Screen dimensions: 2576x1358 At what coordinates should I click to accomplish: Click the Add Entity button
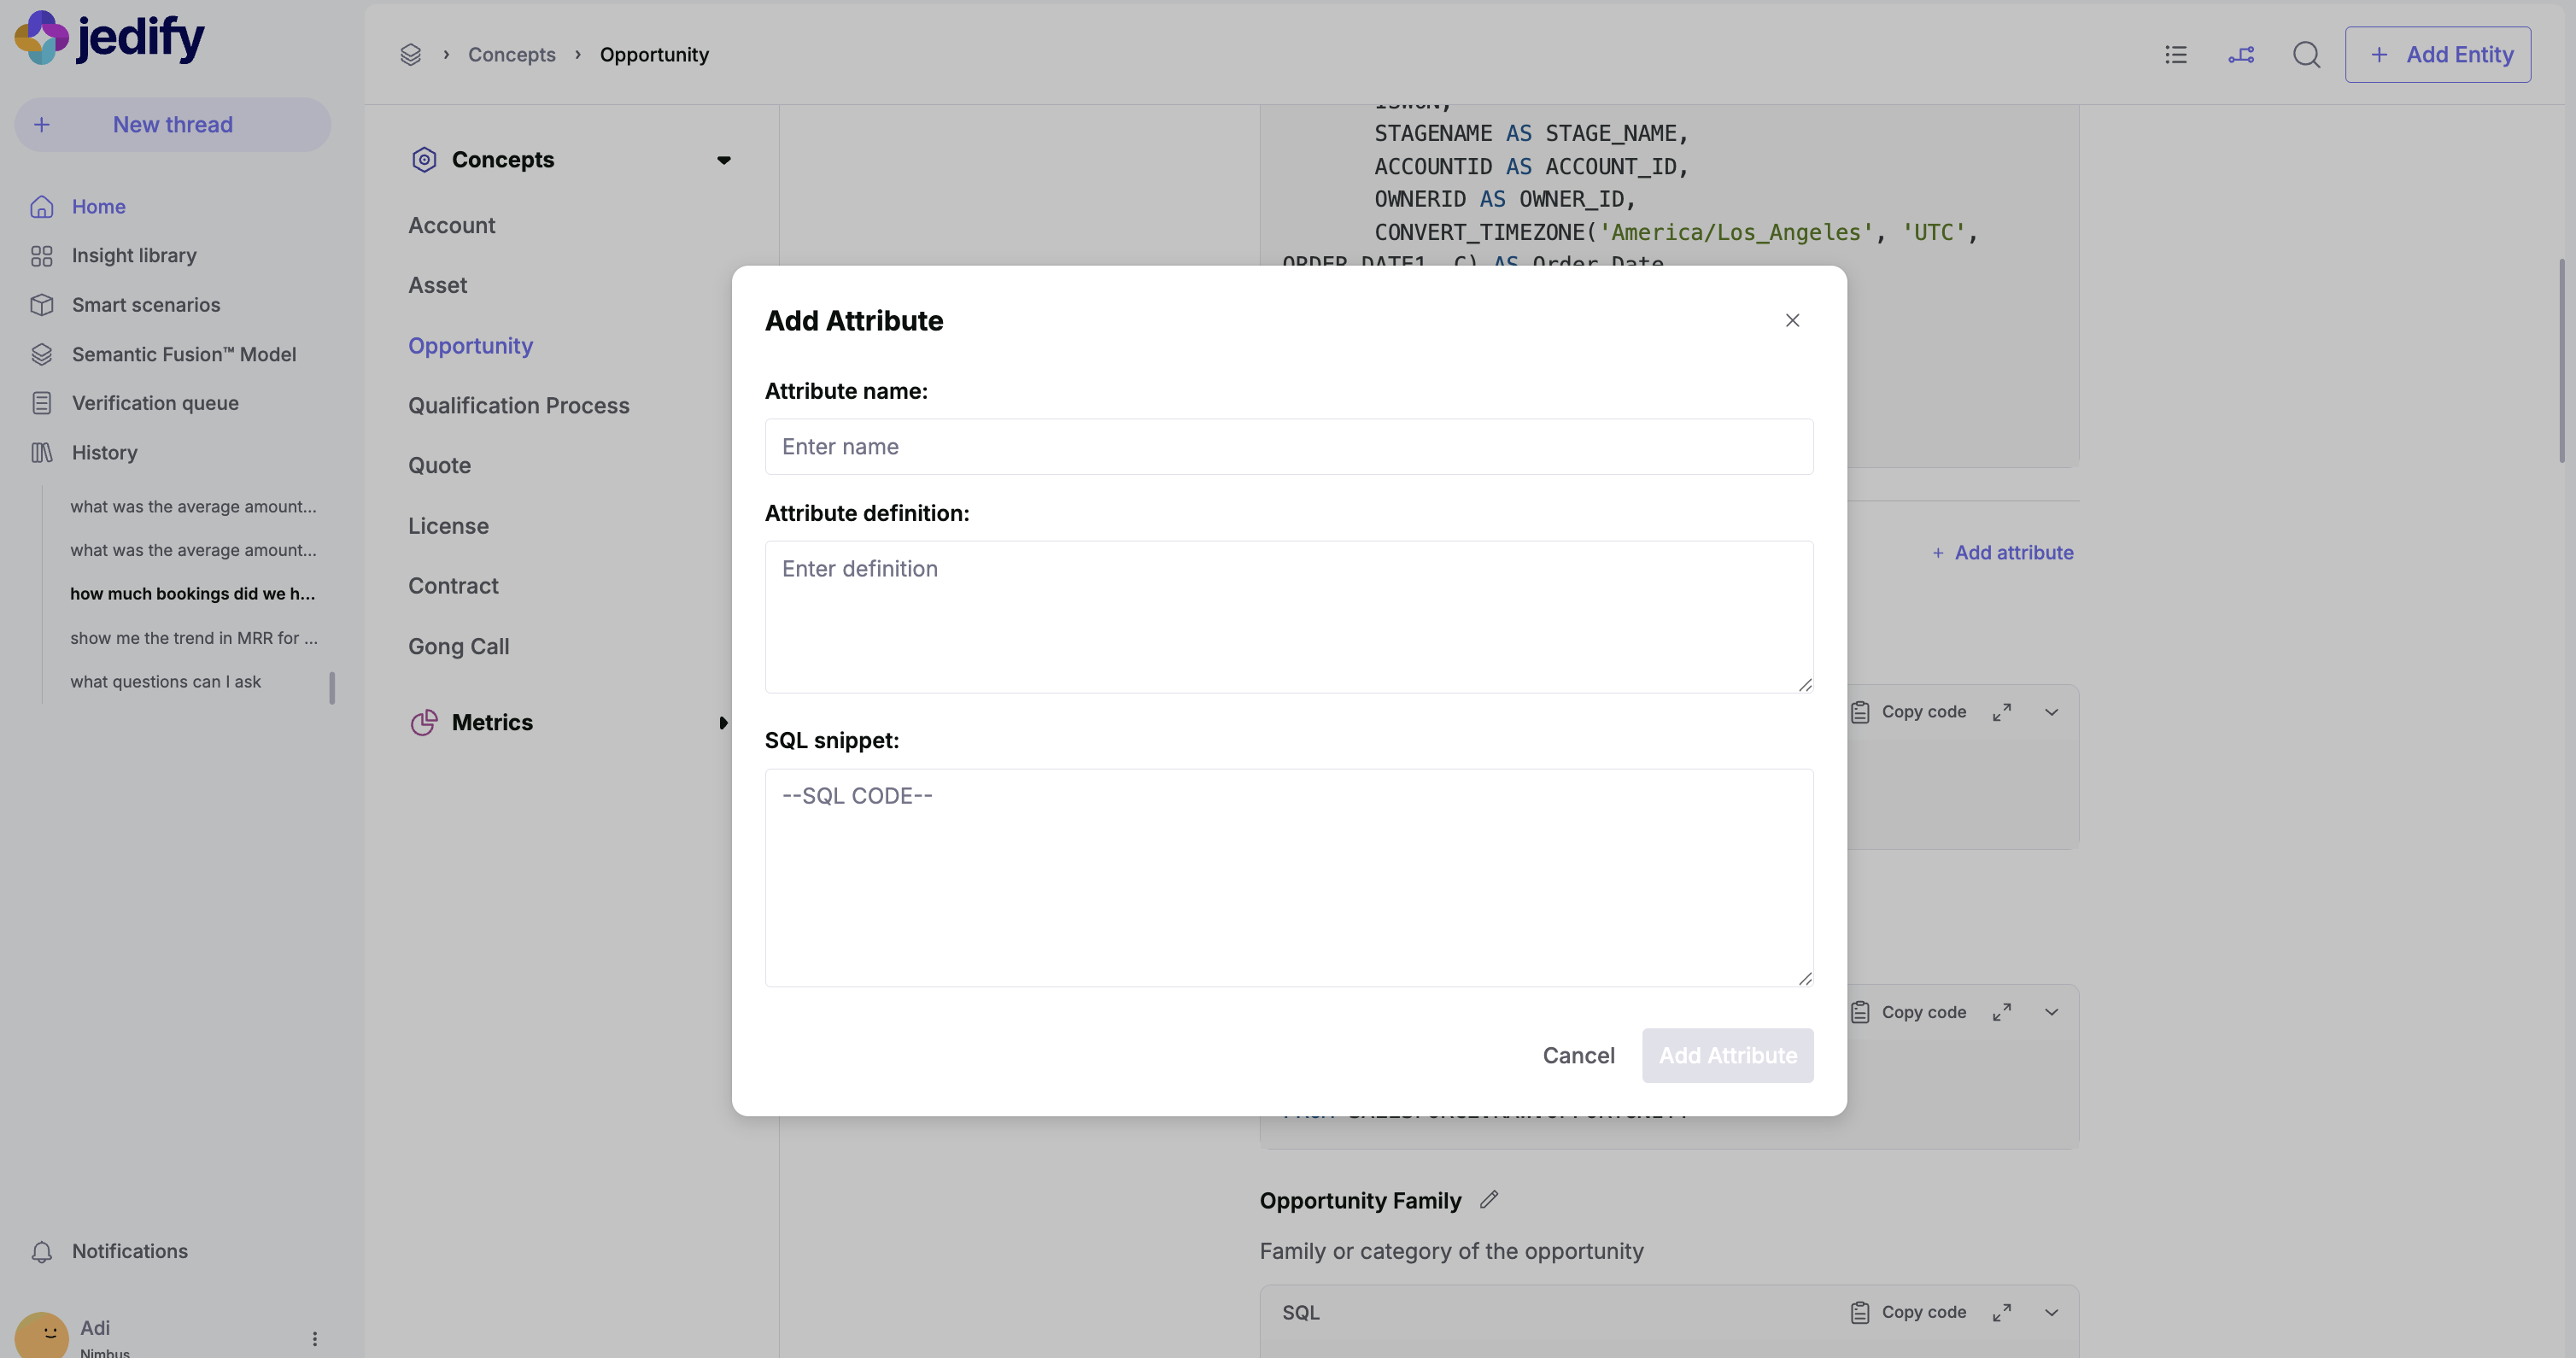click(2437, 55)
